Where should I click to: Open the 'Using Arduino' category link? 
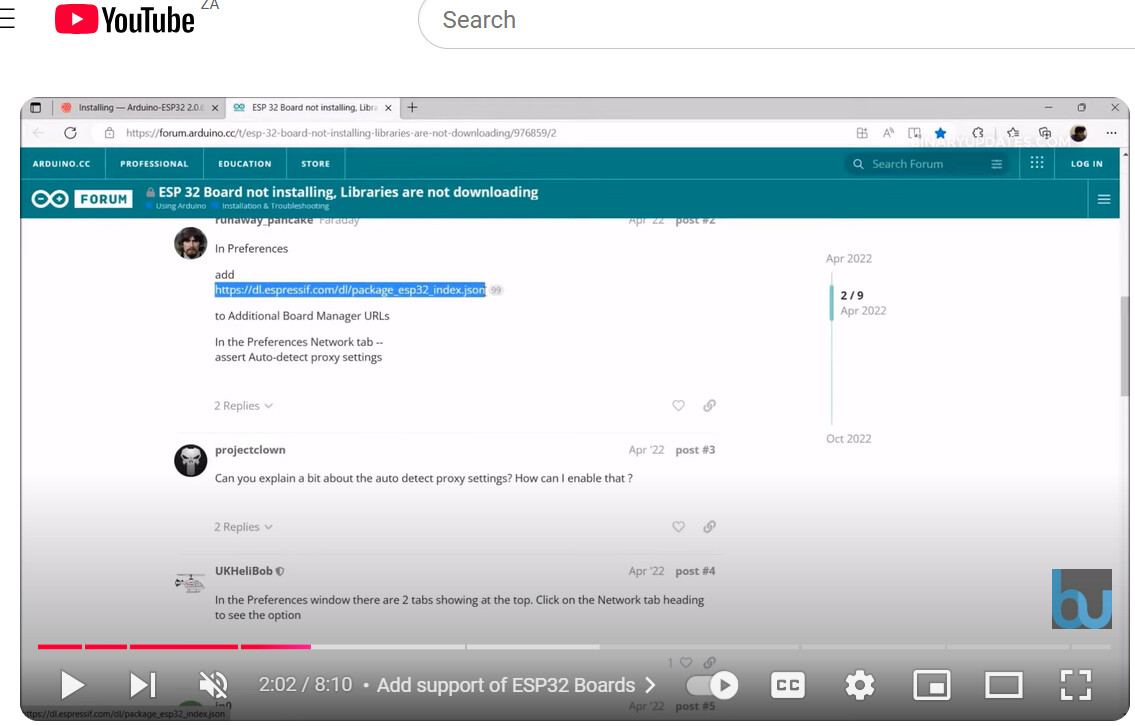181,206
